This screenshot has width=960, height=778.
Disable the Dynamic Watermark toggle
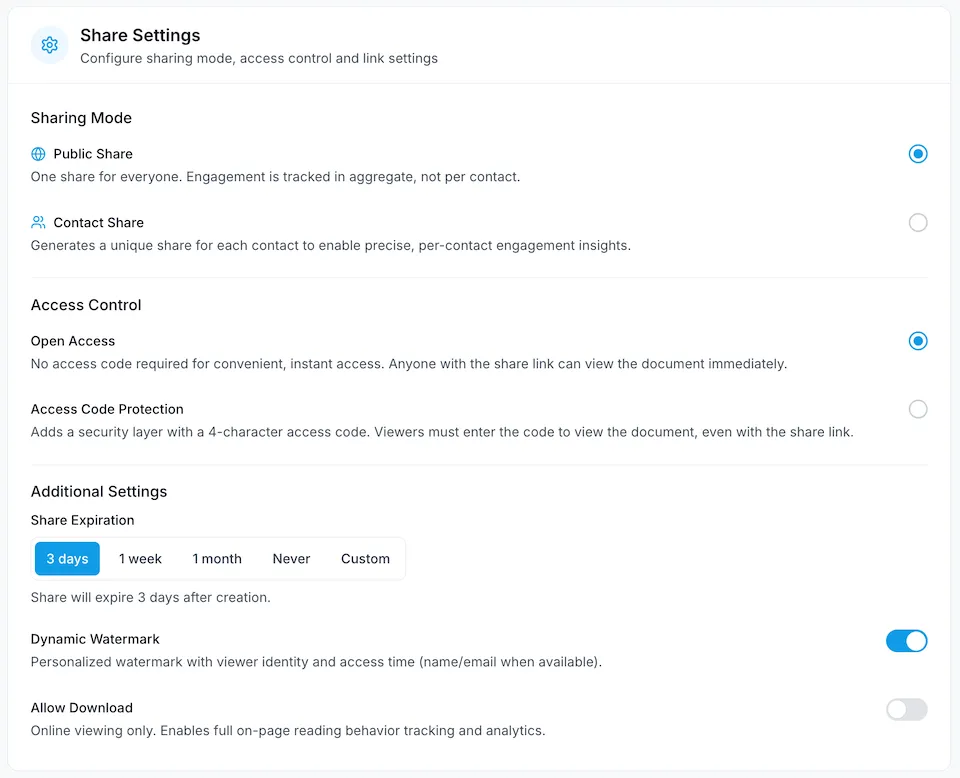coord(906,641)
